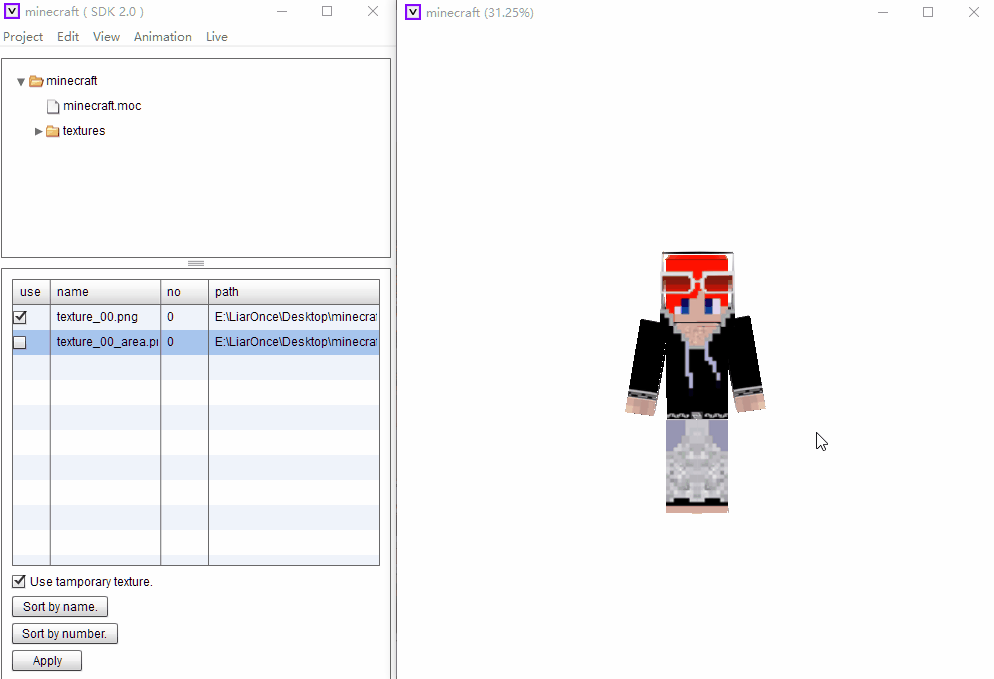This screenshot has height=679, width=994.
Task: Enable the use checkbox for texture_00_area texture
Action: 18,342
